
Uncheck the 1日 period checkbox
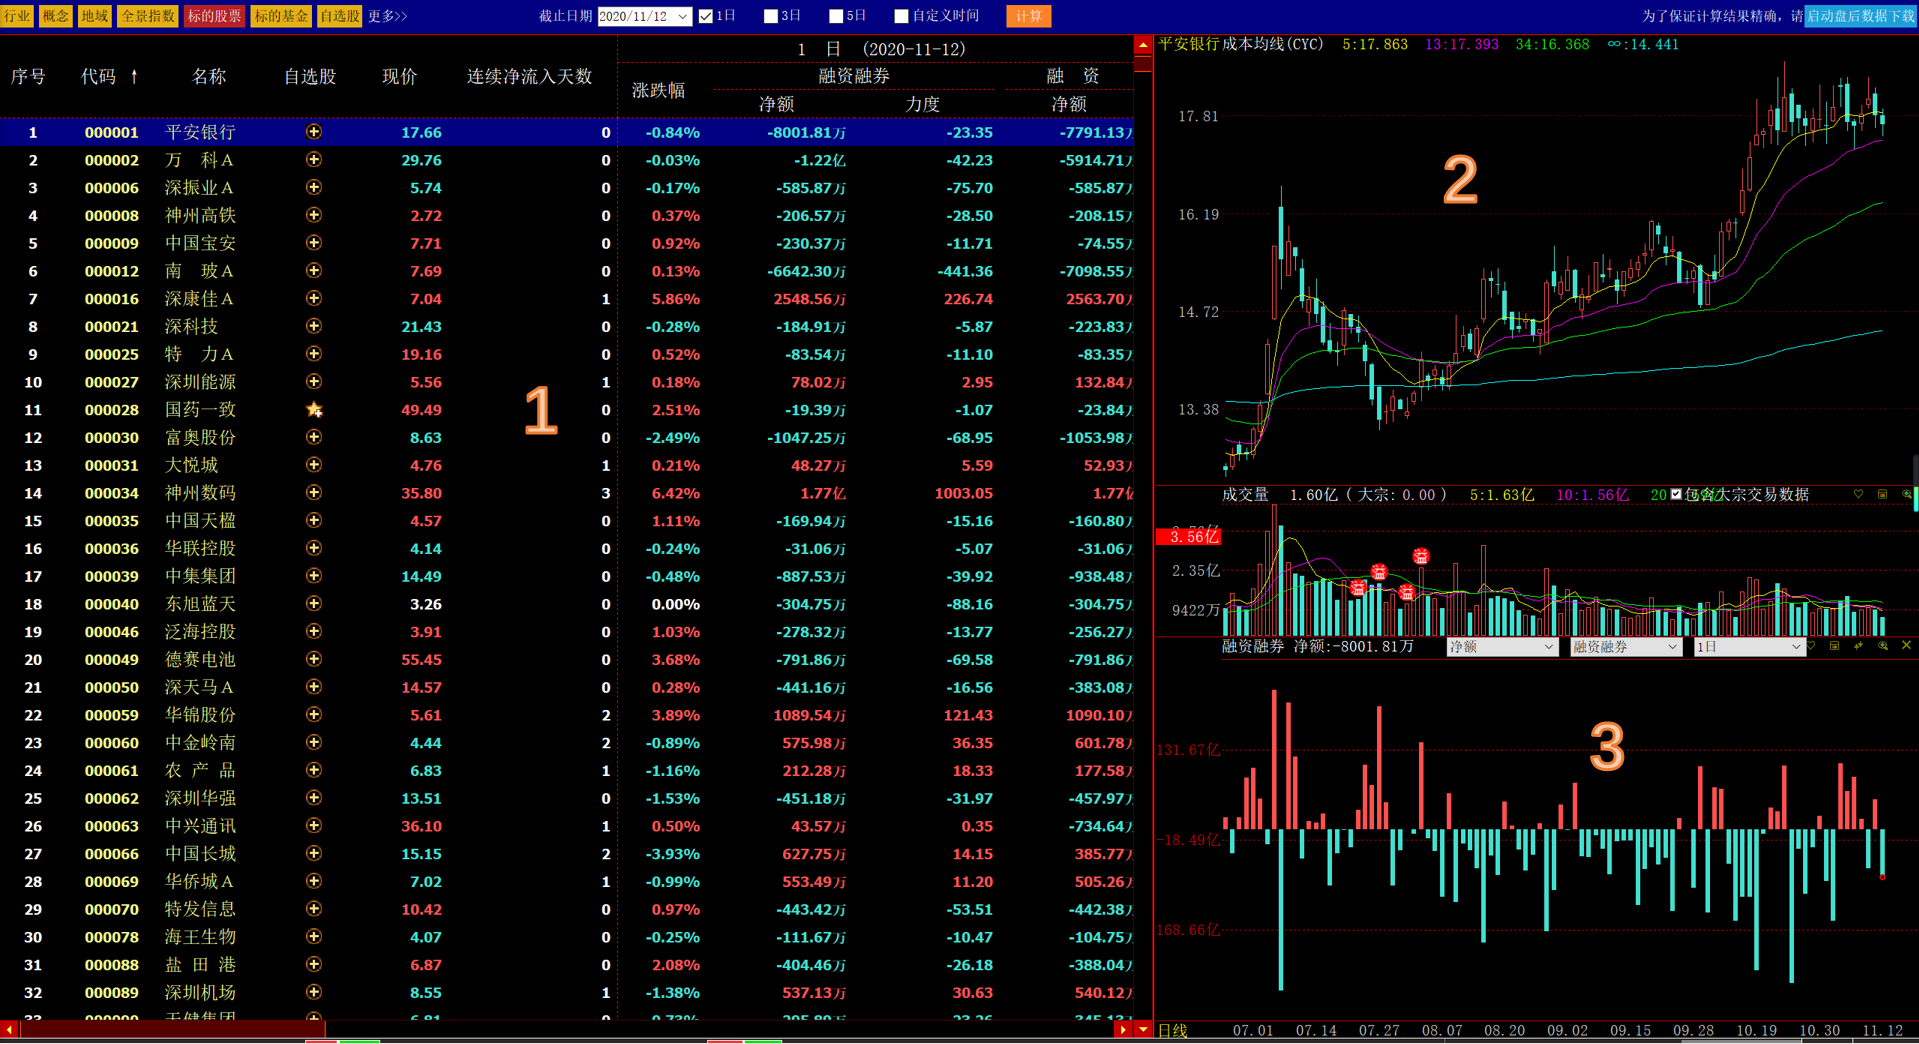706,16
